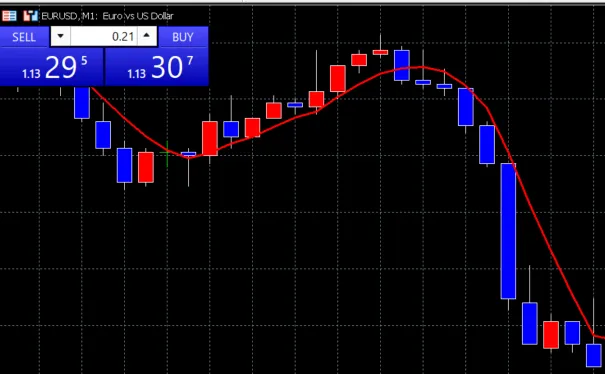The image size is (605, 374).
Task: Click the chart-type icon beside EURUSD title
Action: coord(30,16)
